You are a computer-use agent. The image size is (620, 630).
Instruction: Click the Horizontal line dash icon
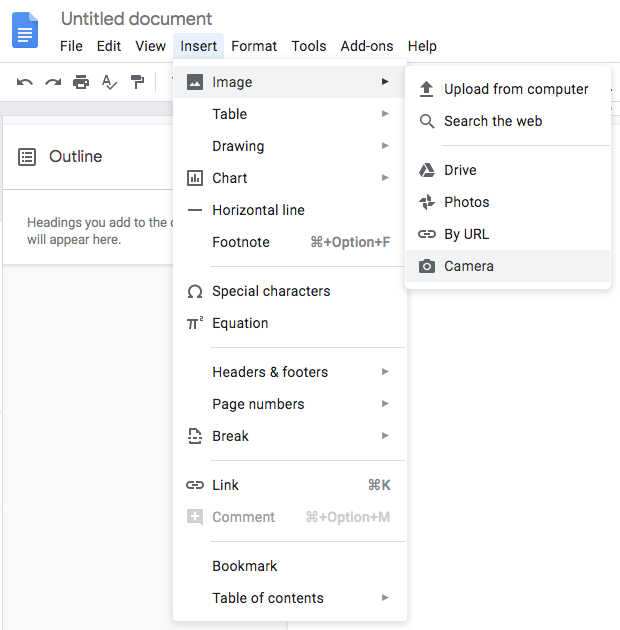(195, 210)
